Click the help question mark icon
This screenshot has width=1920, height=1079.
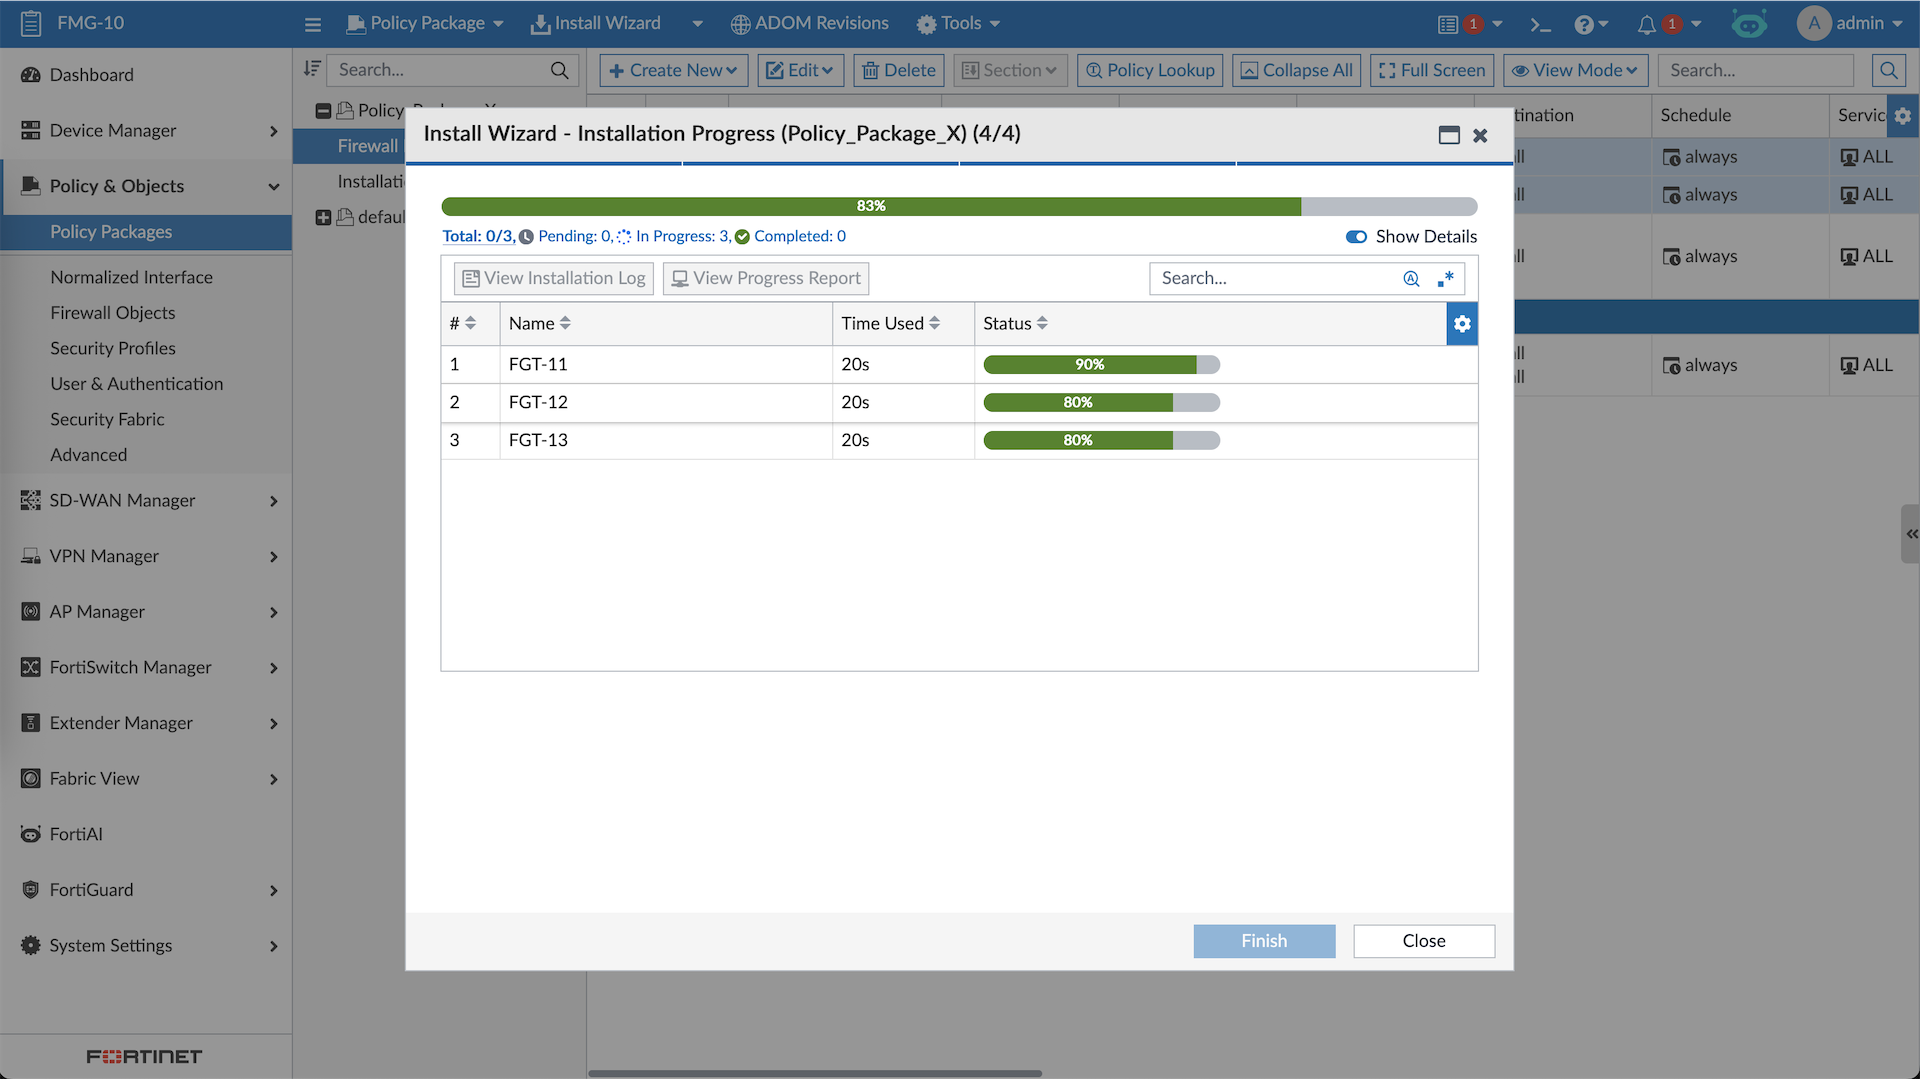pos(1584,24)
